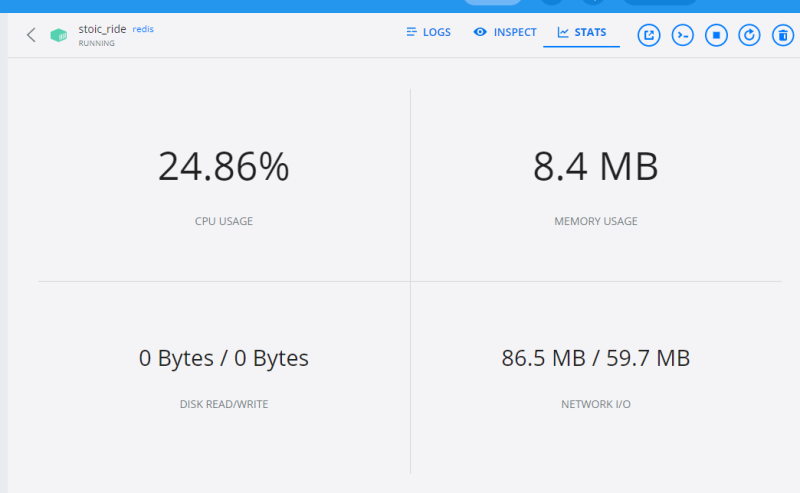Click the 24.86% CPU usage value

coord(223,166)
